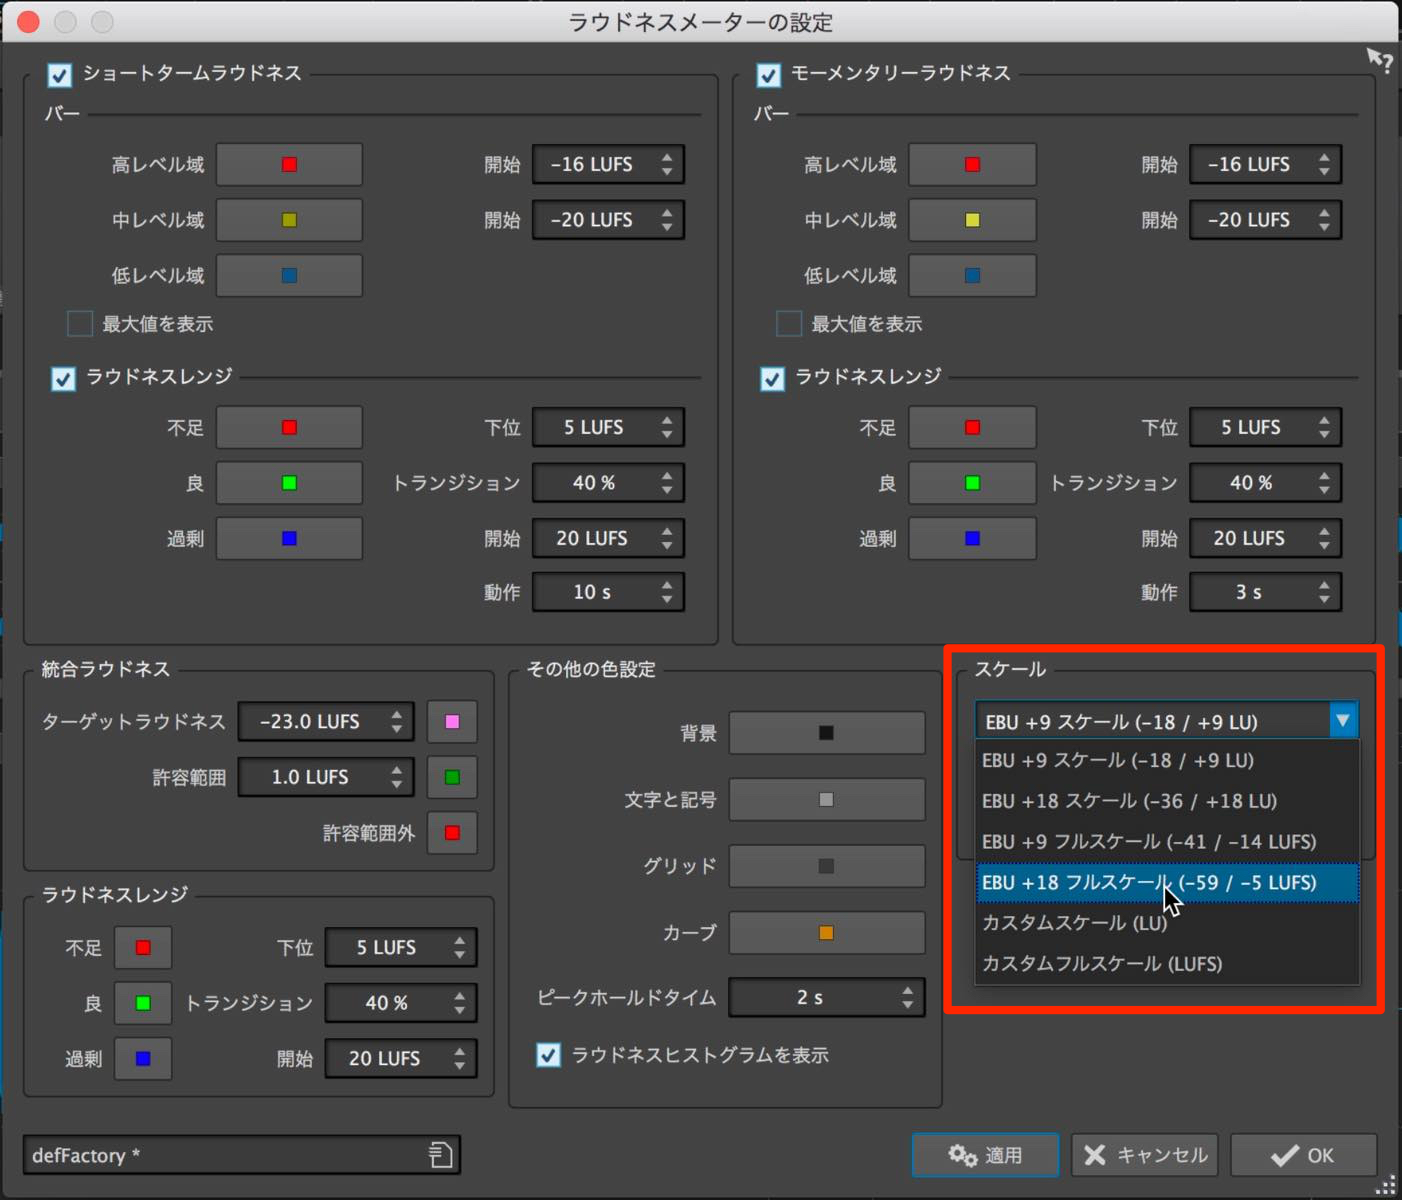Pick momentary 高レベル域 color swatch
Image resolution: width=1402 pixels, height=1200 pixels.
point(972,165)
